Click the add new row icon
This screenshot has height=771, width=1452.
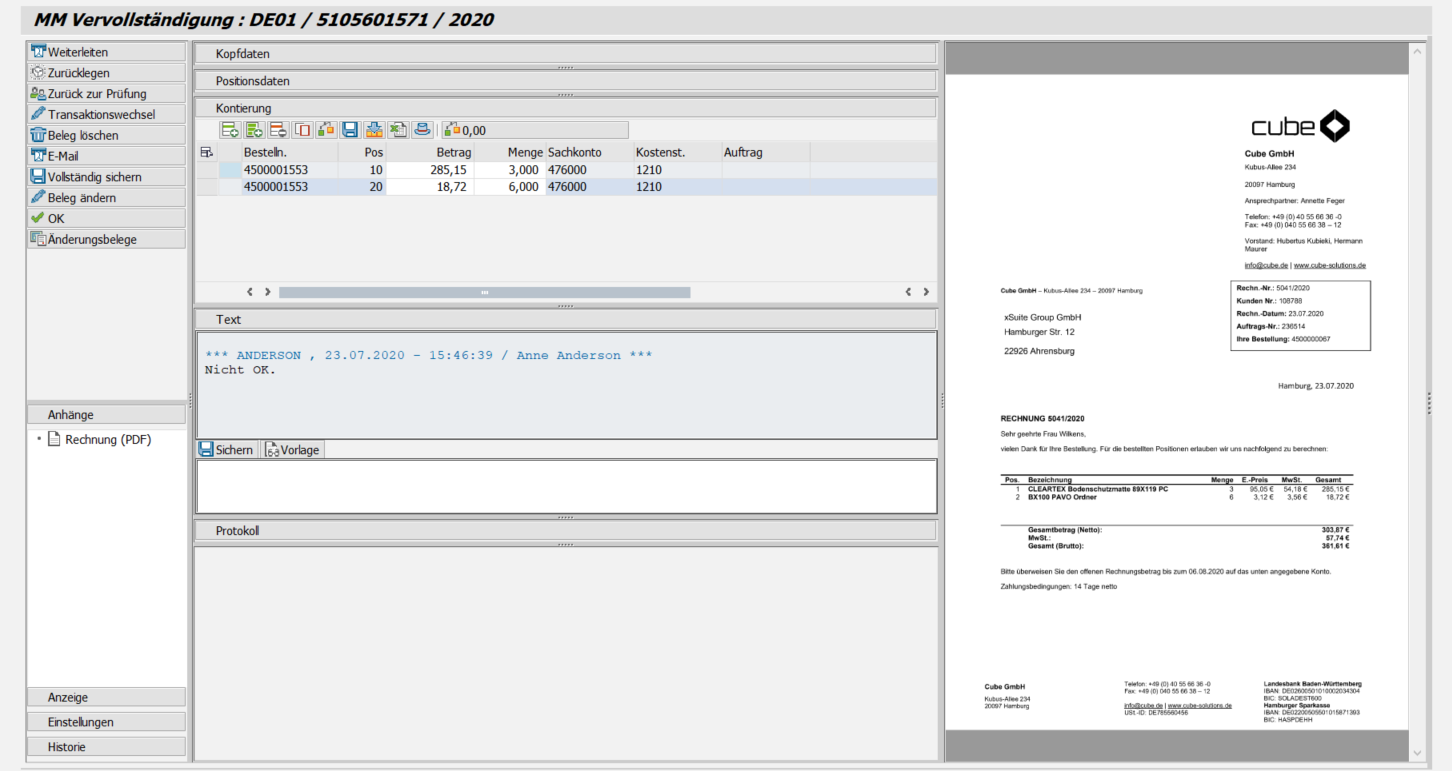(x=230, y=129)
